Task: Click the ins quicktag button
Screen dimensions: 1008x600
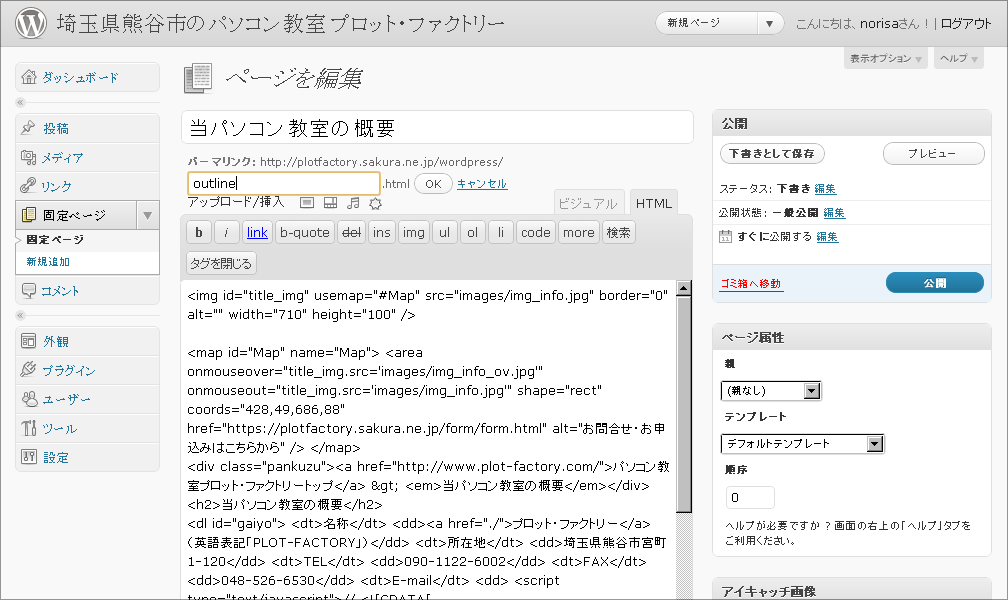Action: click(x=382, y=232)
